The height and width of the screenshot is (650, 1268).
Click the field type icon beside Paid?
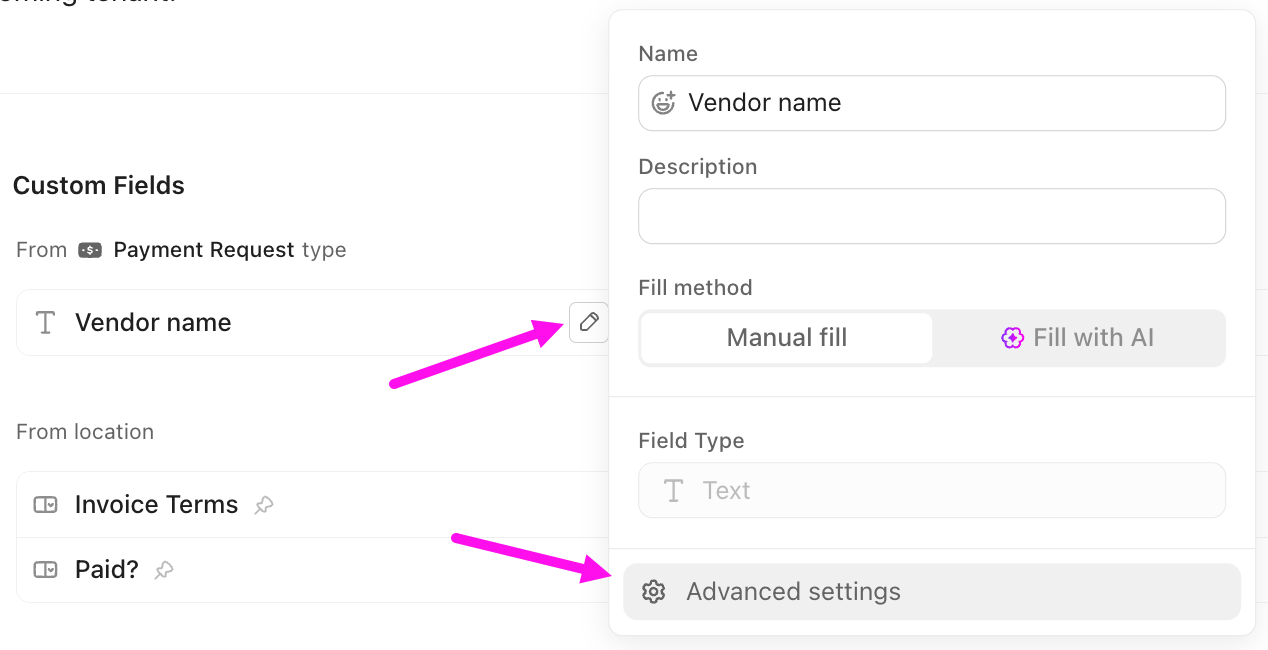click(45, 569)
